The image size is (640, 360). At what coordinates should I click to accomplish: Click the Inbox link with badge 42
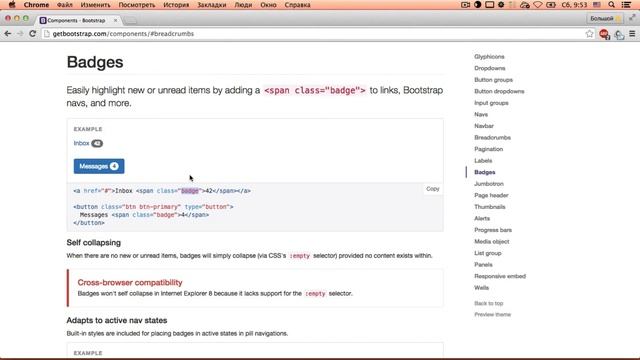tap(88, 143)
